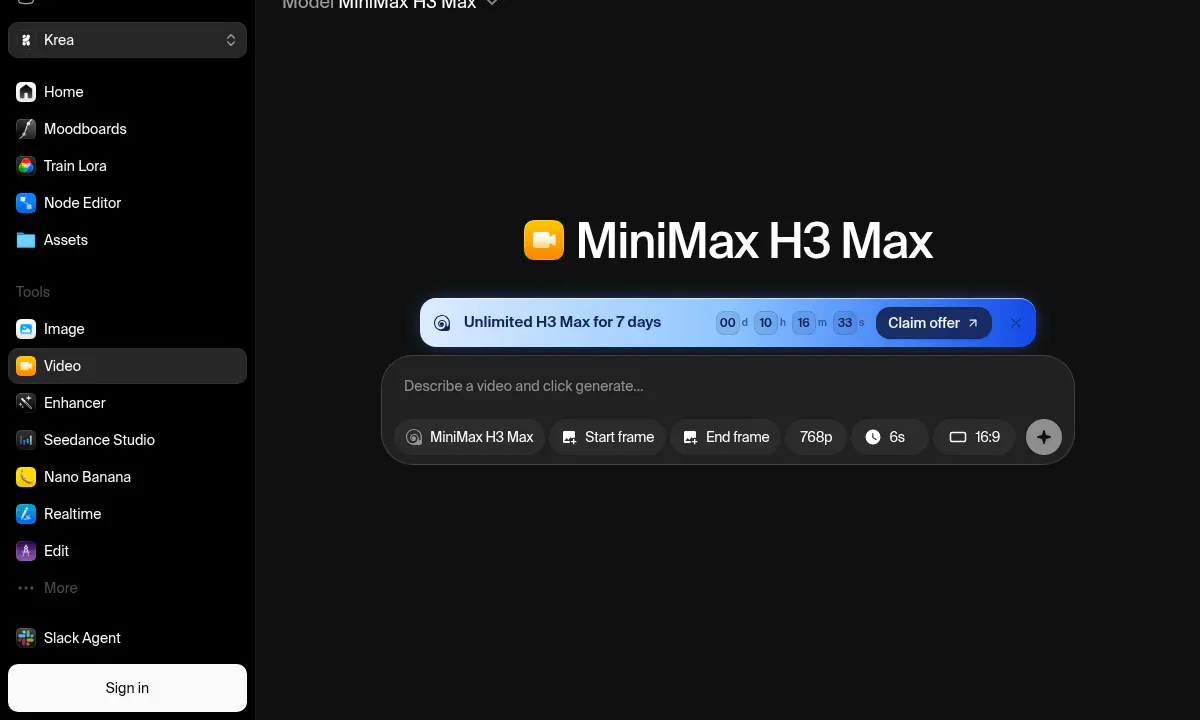Click the Video camera sidebar icon
Image resolution: width=1200 pixels, height=720 pixels.
pos(26,366)
